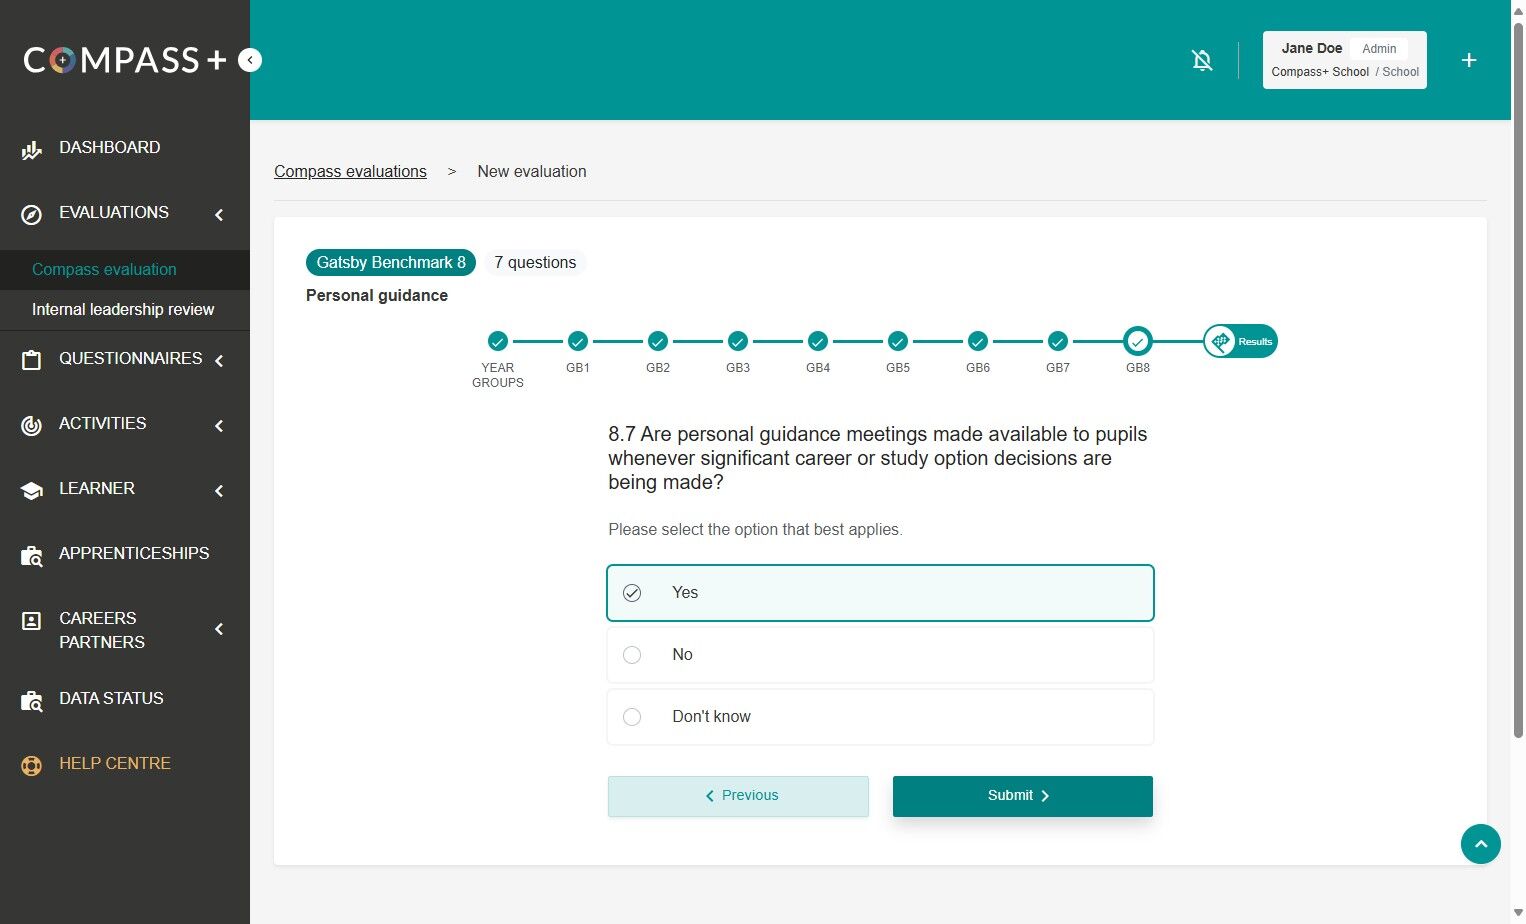The image size is (1526, 924).
Task: Jump to the Year Groups step
Action: coord(498,341)
